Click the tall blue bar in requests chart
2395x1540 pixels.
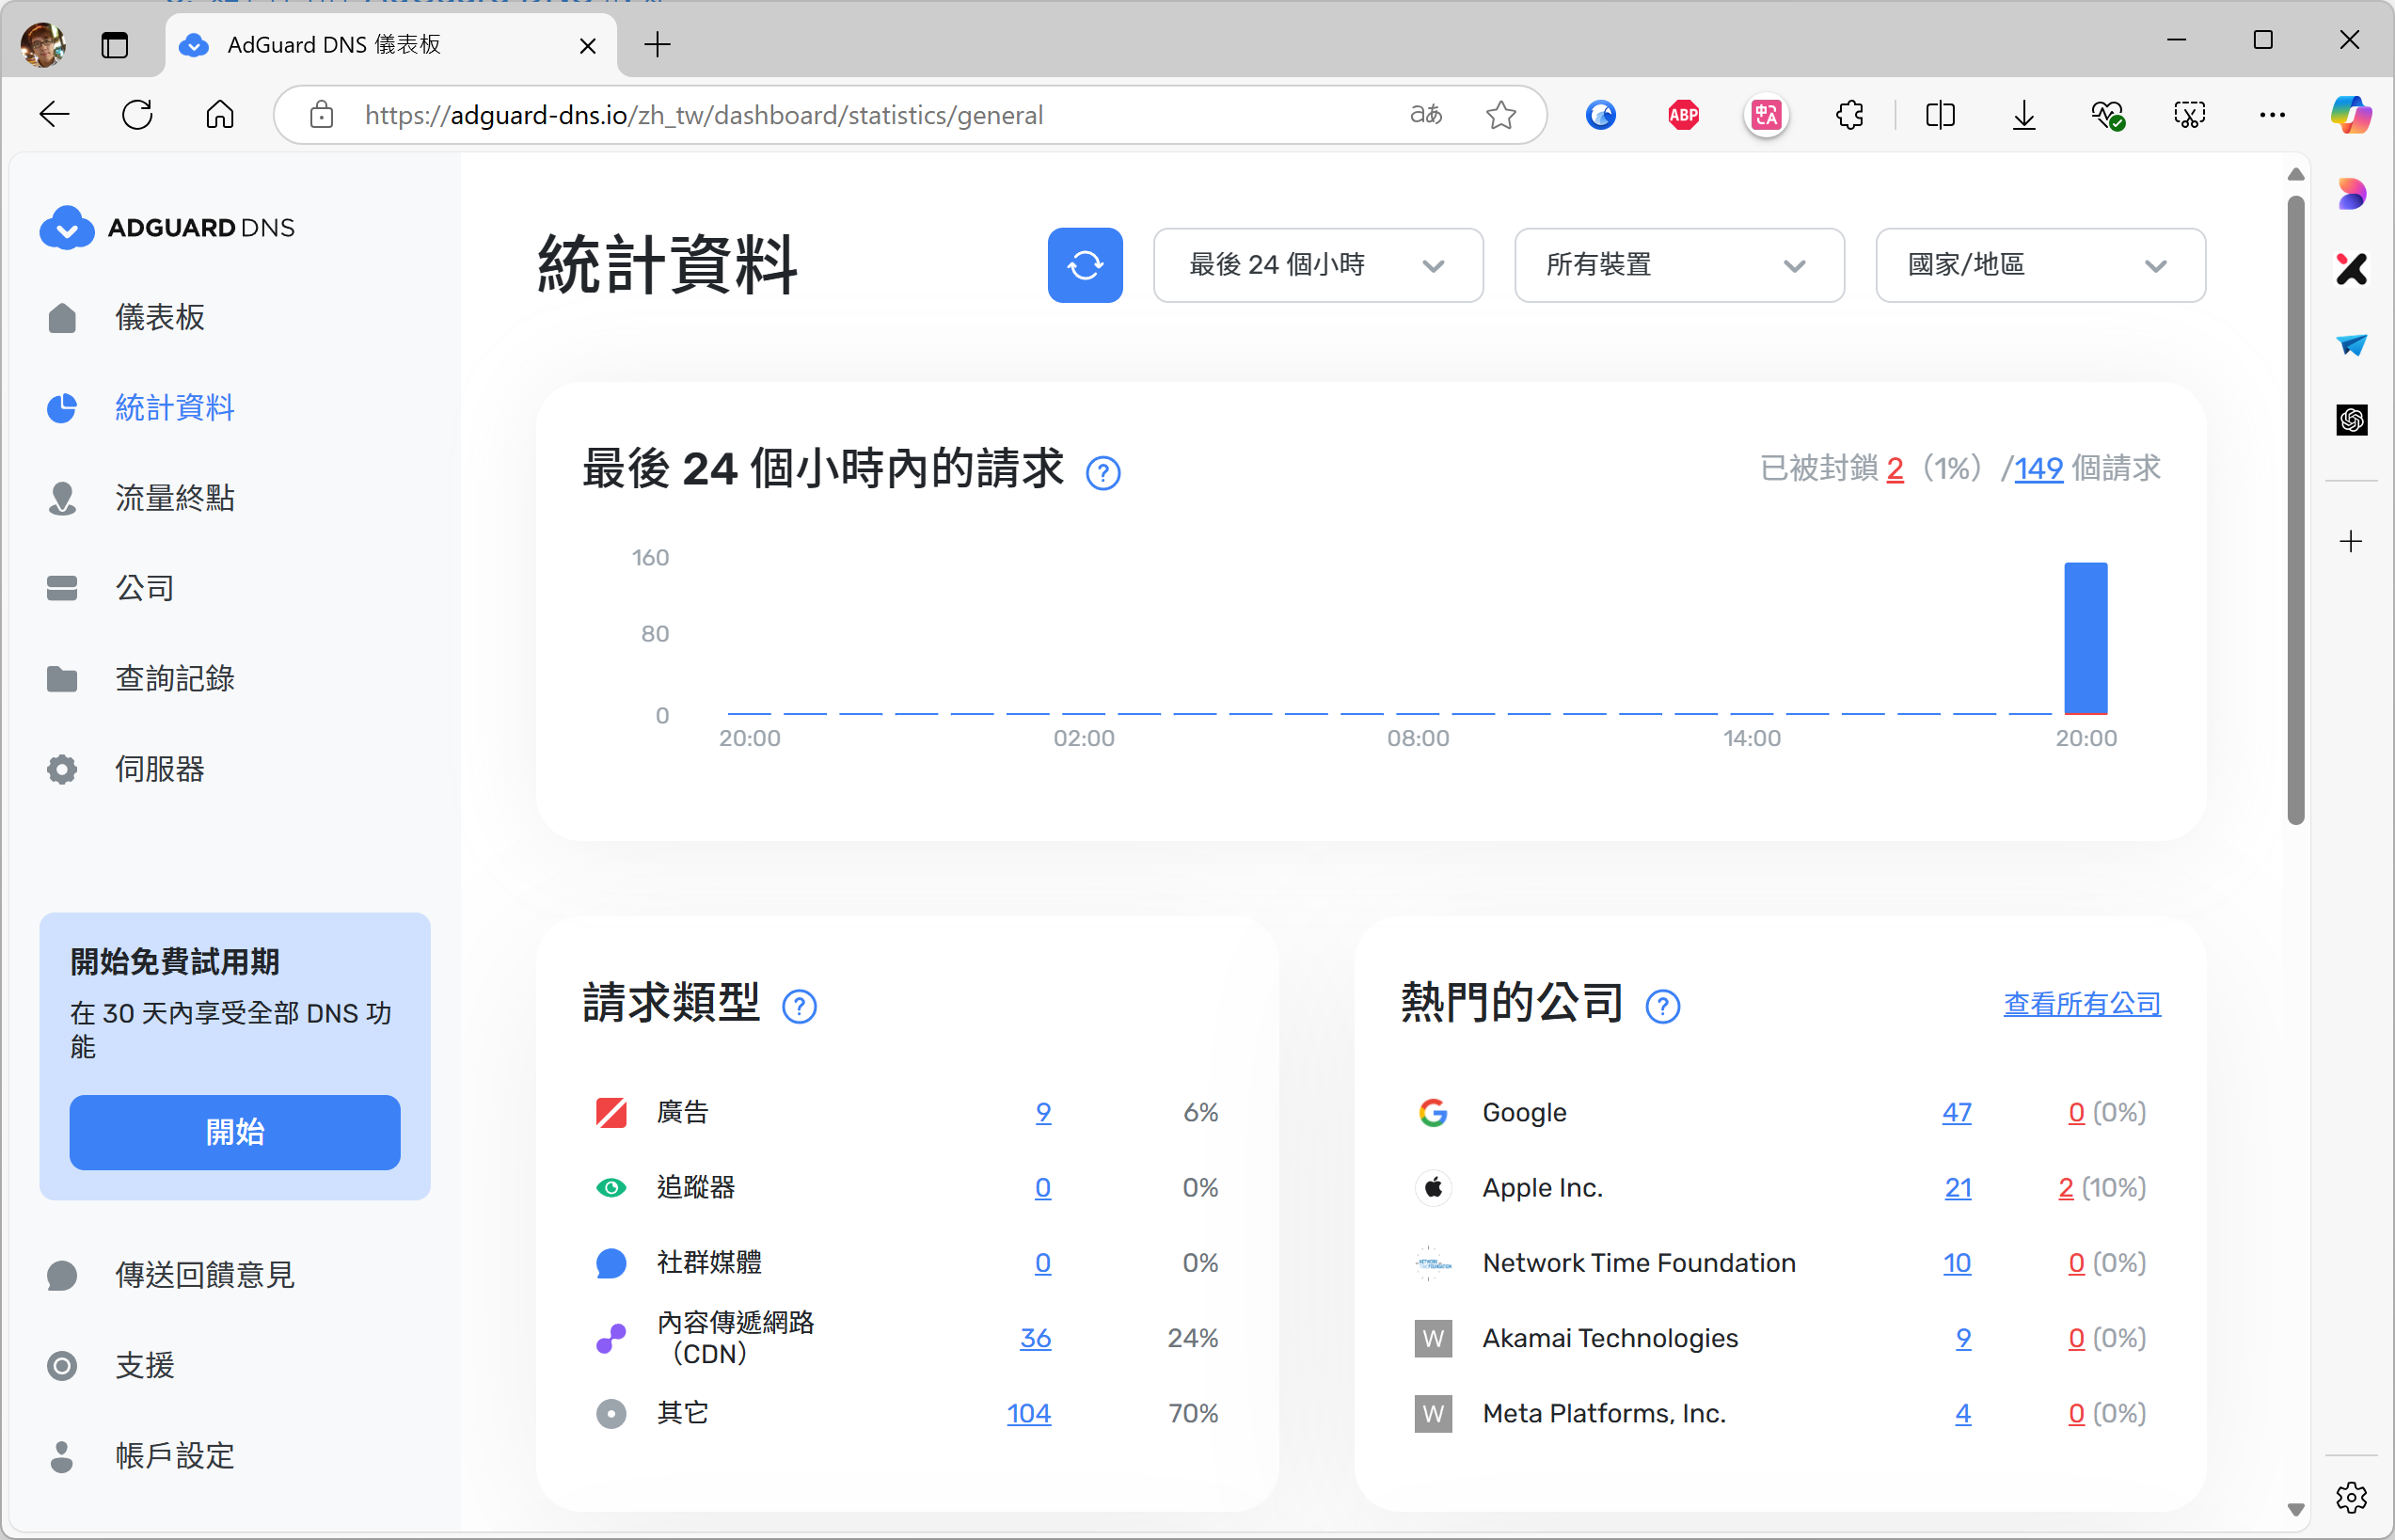[2085, 638]
